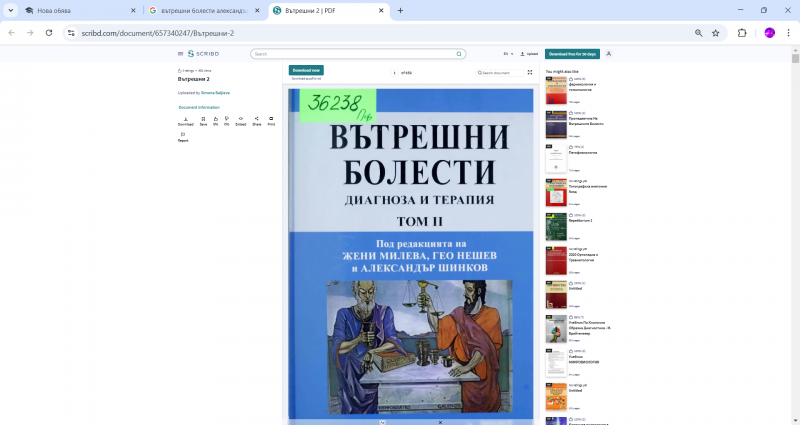Click the thumbs up rating icon
800x425 pixels.
click(215, 121)
